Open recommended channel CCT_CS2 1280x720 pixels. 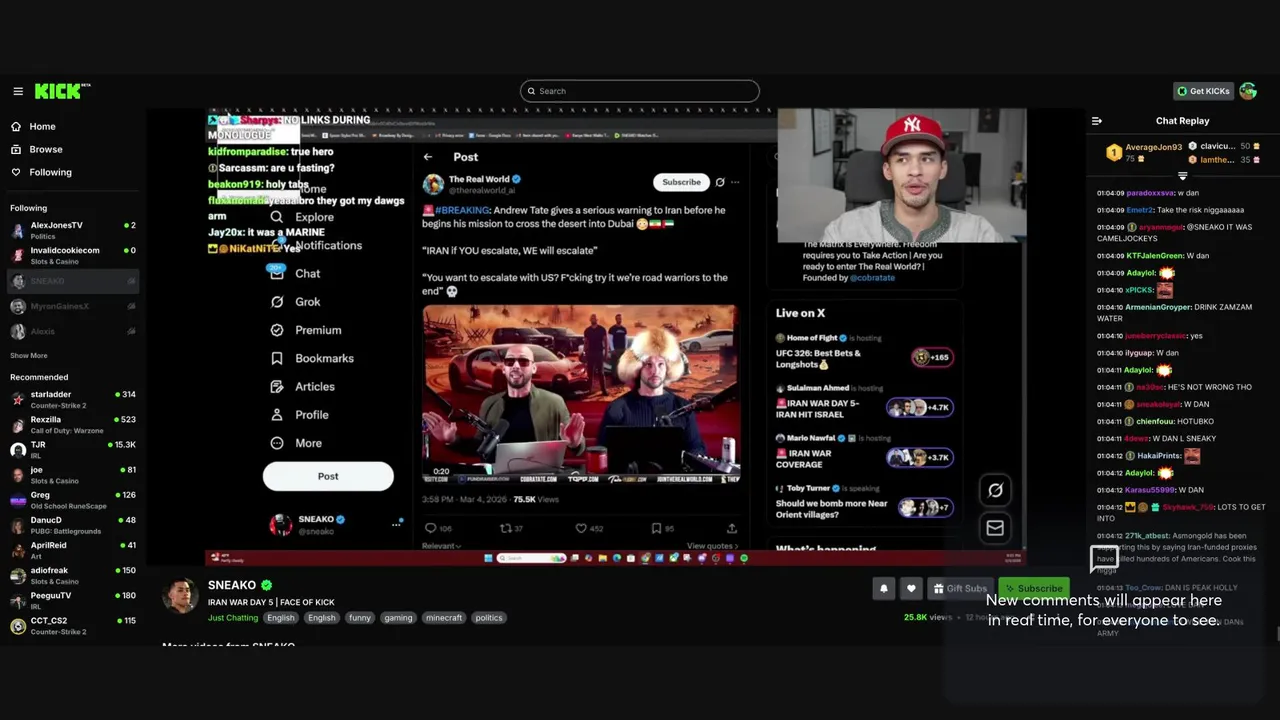pos(72,625)
